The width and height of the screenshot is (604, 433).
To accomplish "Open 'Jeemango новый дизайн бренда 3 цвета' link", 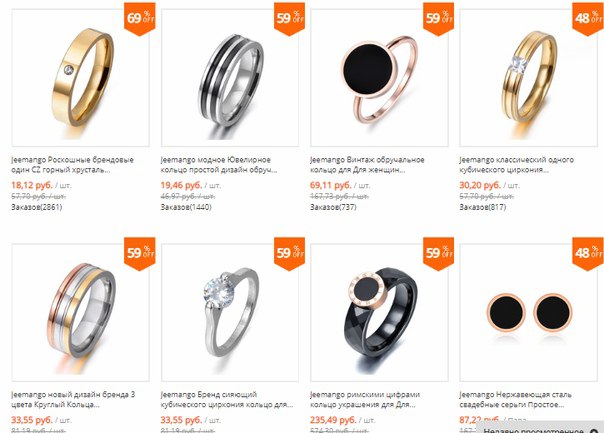I will [x=73, y=399].
